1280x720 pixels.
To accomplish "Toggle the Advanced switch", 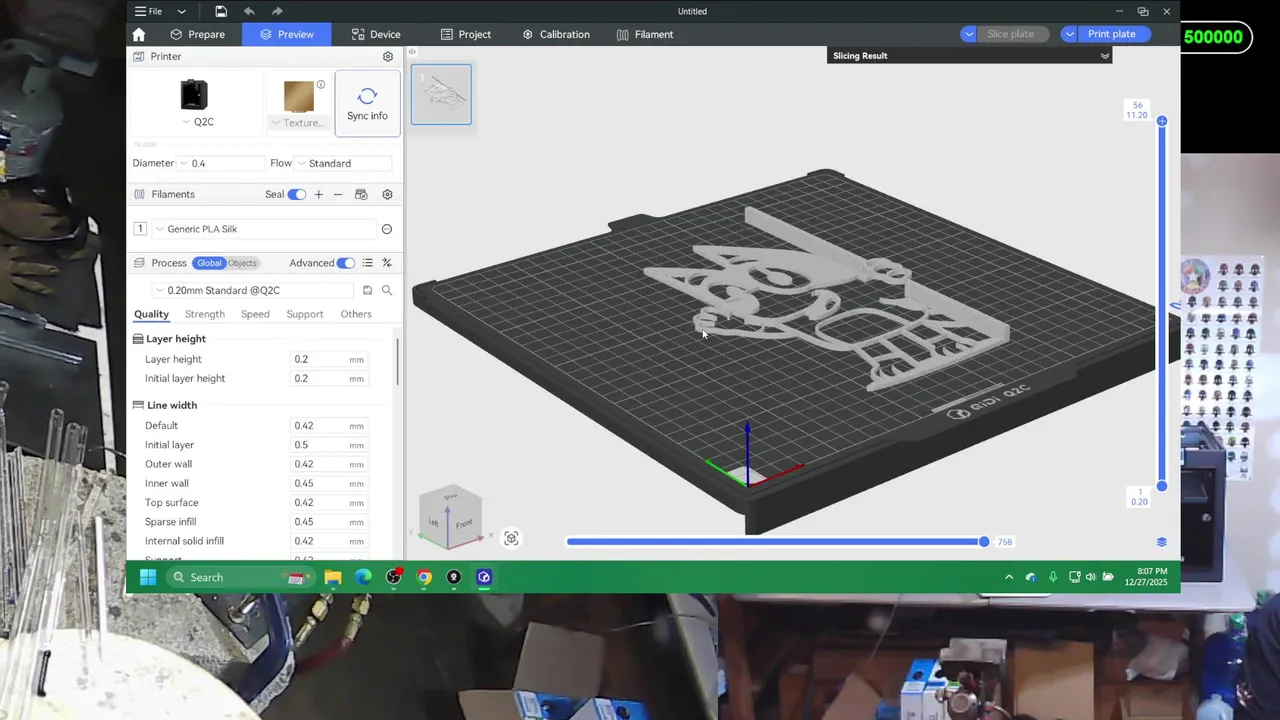I will tap(346, 263).
